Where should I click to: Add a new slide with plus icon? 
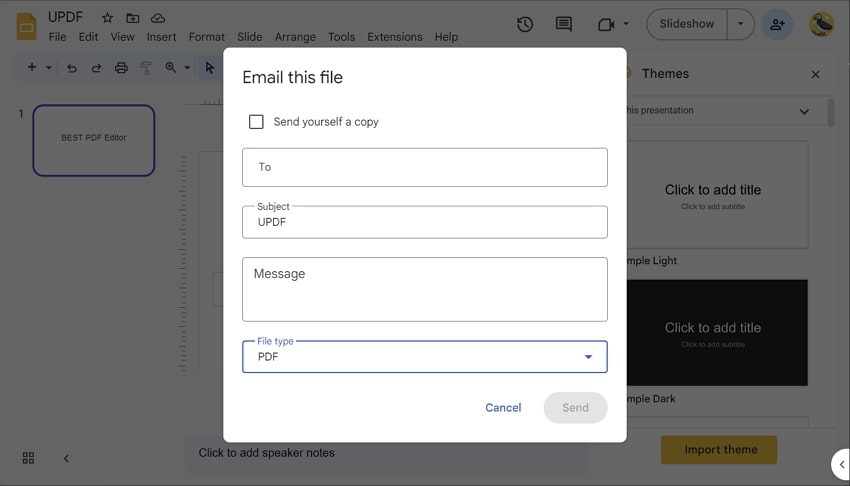[x=31, y=67]
